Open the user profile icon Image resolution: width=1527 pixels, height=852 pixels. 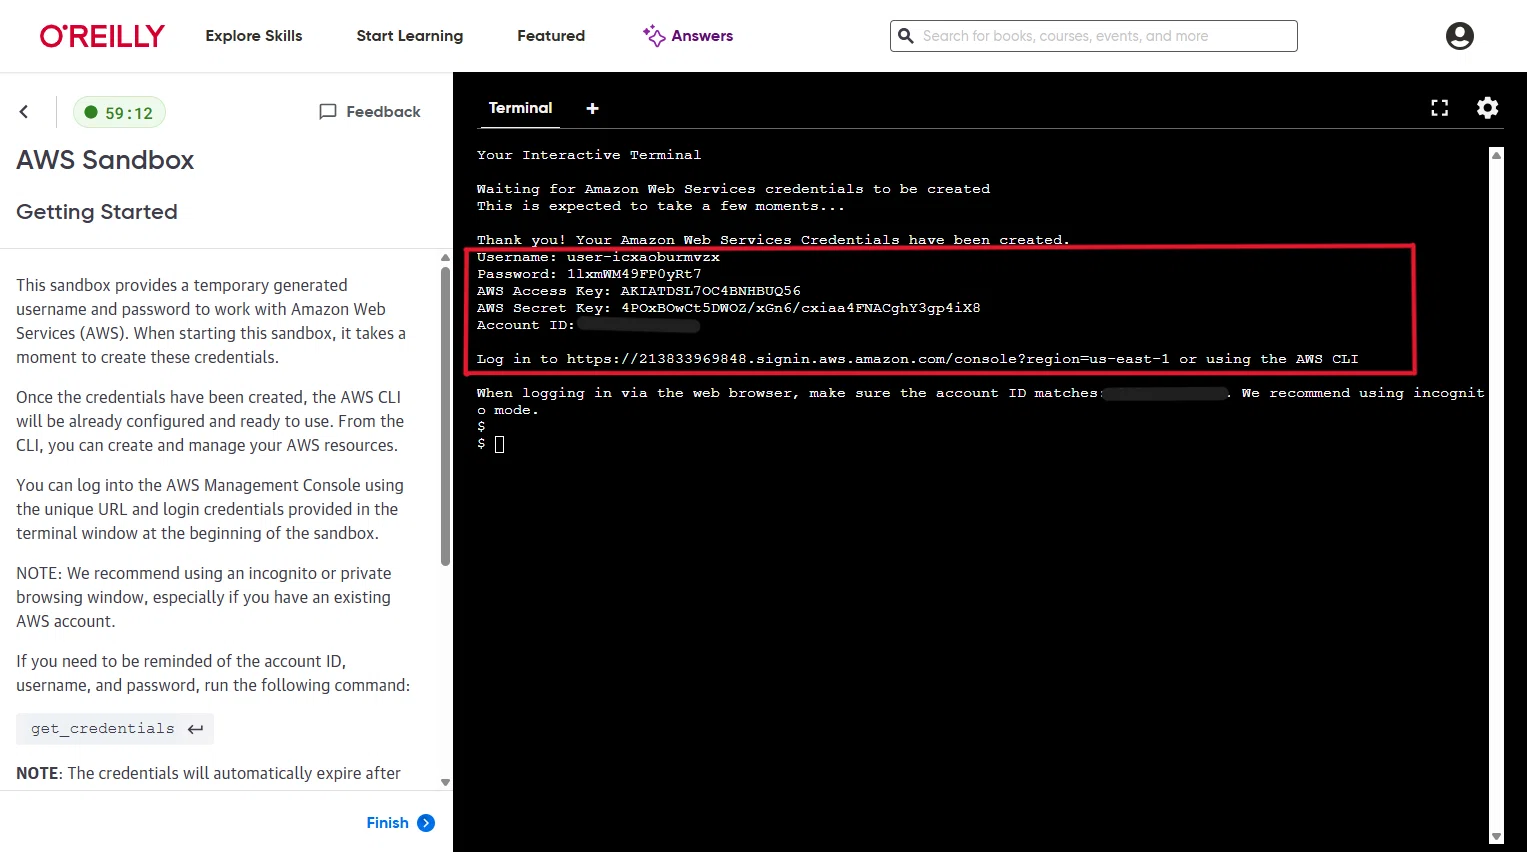tap(1460, 36)
